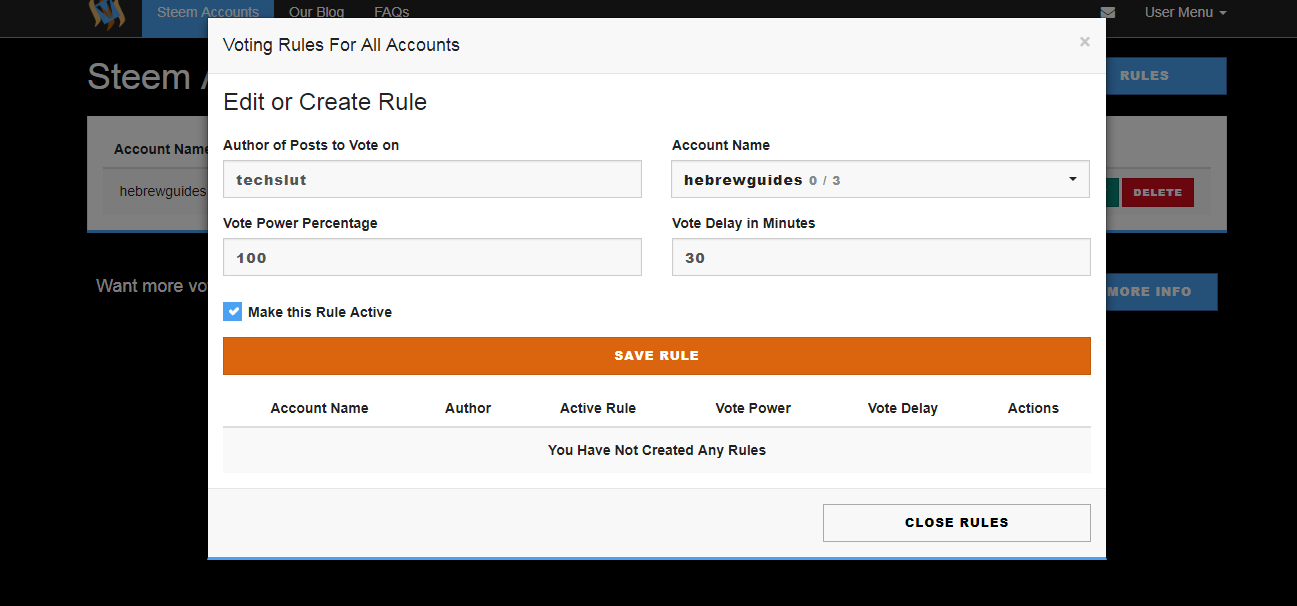
Task: Click the Active Rule column header
Action: (x=598, y=408)
